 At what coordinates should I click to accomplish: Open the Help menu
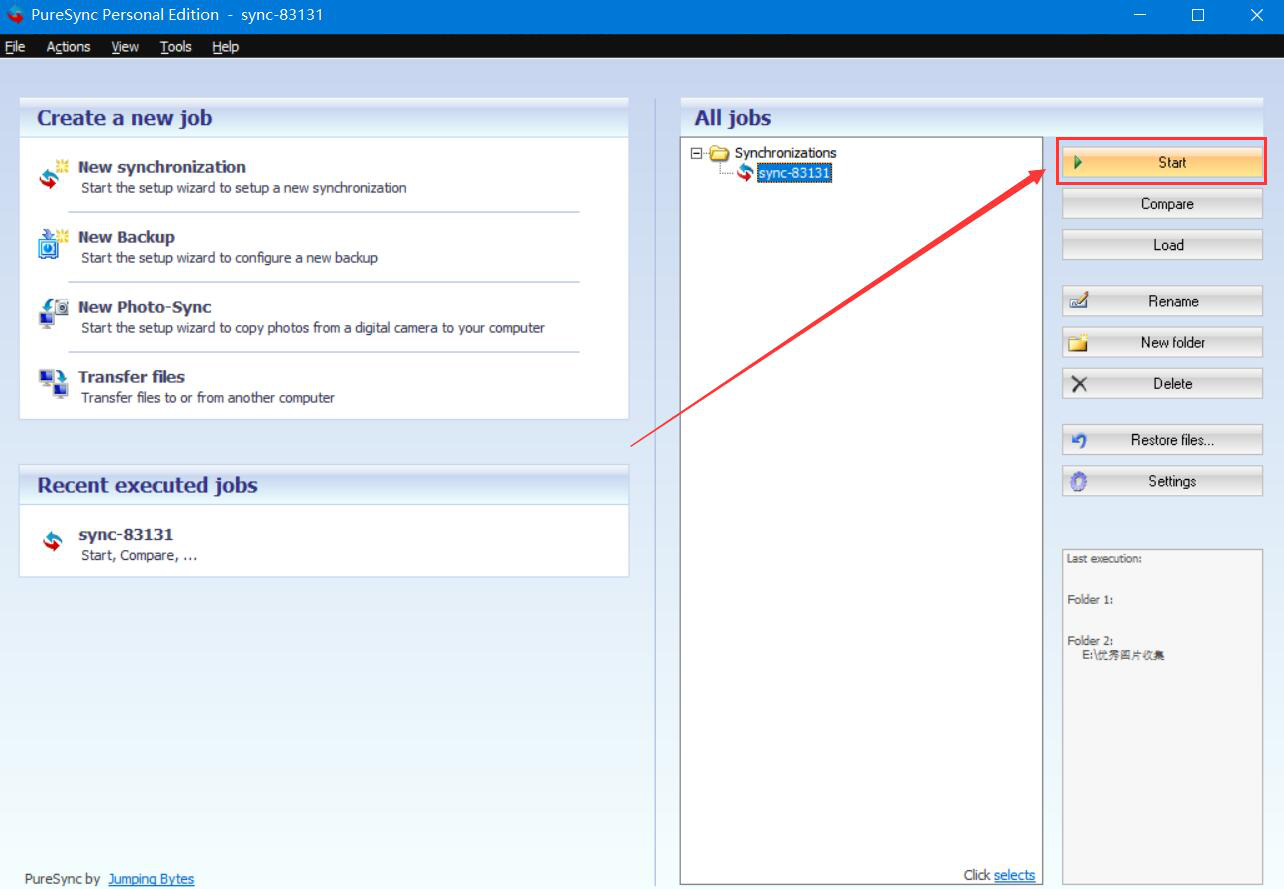tap(225, 47)
